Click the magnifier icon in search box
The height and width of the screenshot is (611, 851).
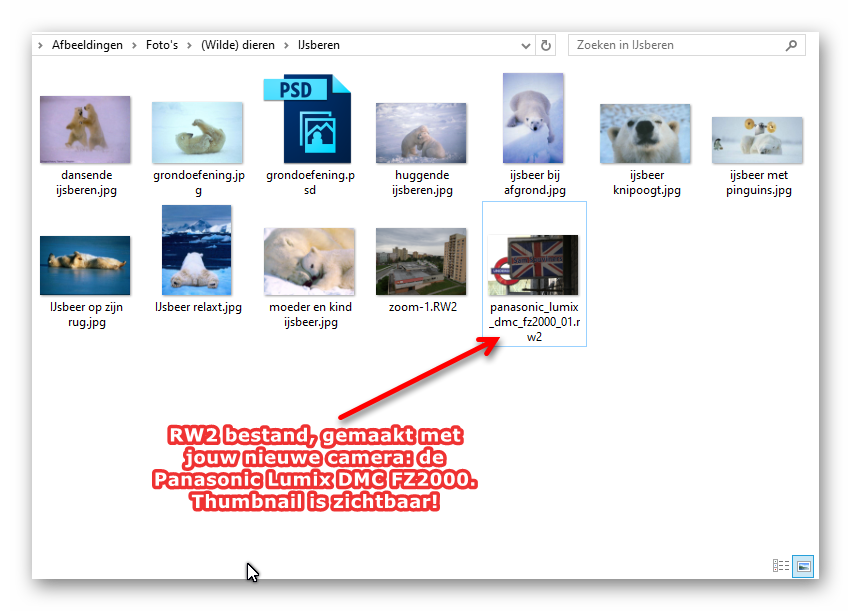(790, 45)
